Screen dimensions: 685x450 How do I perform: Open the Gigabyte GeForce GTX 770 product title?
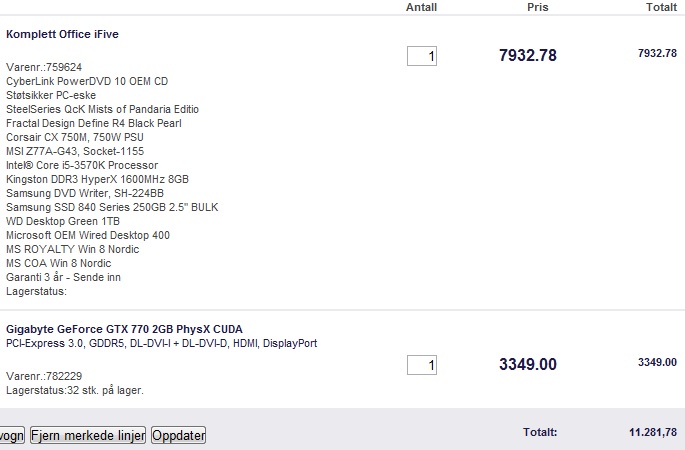(x=125, y=329)
